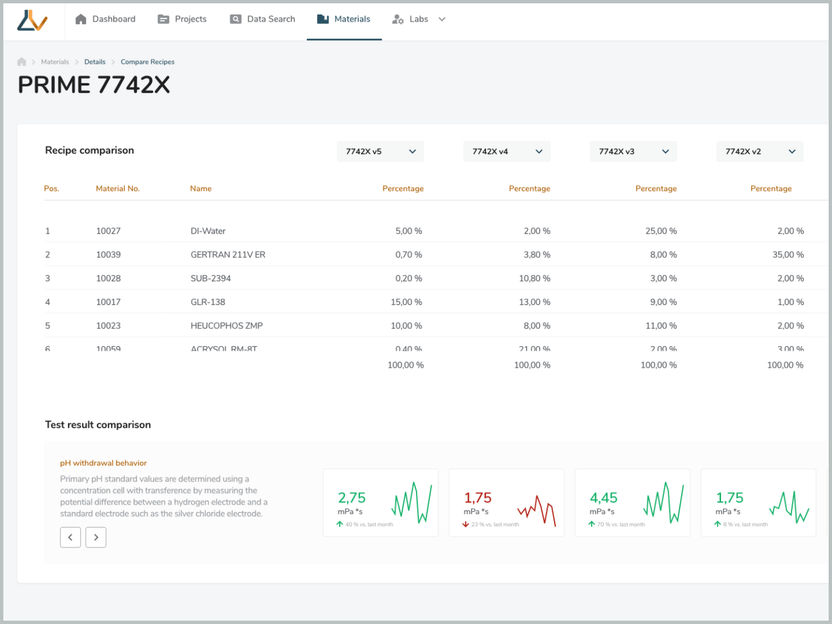Image resolution: width=832 pixels, height=624 pixels.
Task: Click the app logo in the top-left
Action: click(x=32, y=20)
